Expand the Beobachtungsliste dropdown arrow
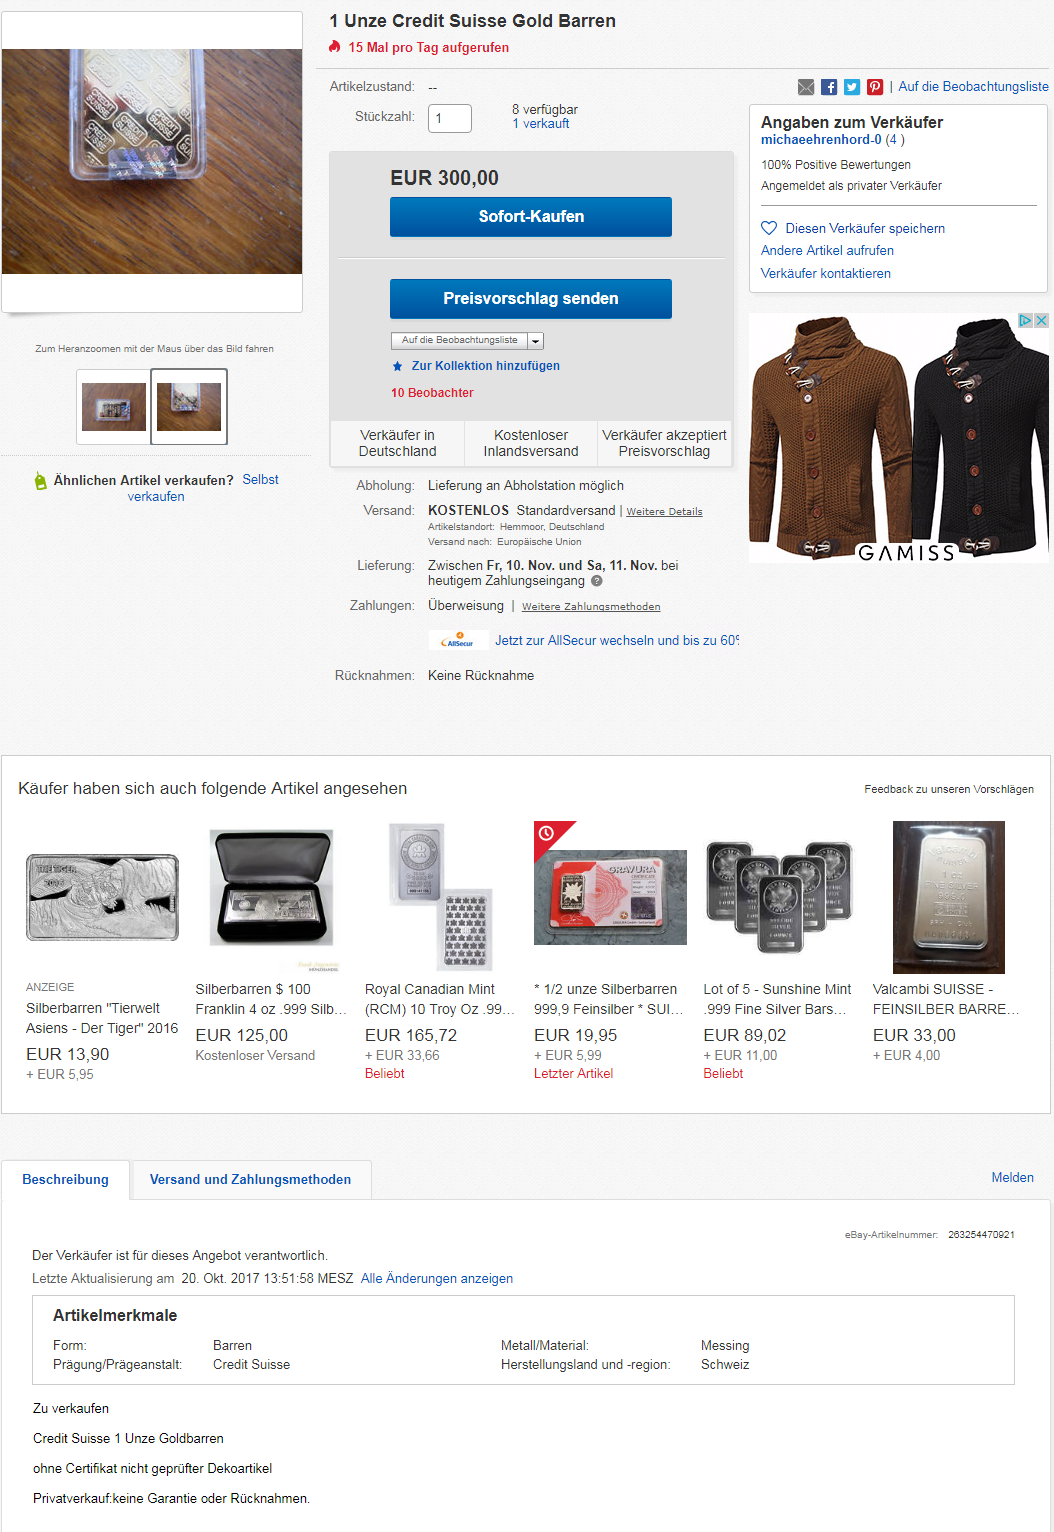Viewport: 1054px width, 1532px height. click(x=536, y=341)
